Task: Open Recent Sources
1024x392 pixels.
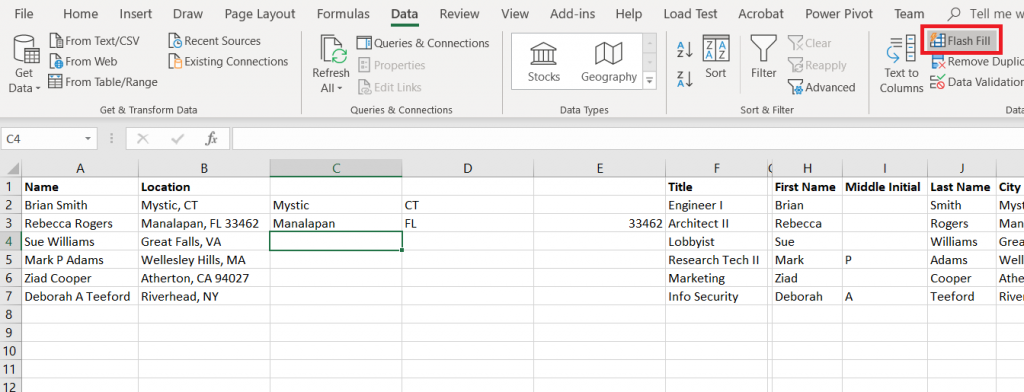Action: click(214, 41)
